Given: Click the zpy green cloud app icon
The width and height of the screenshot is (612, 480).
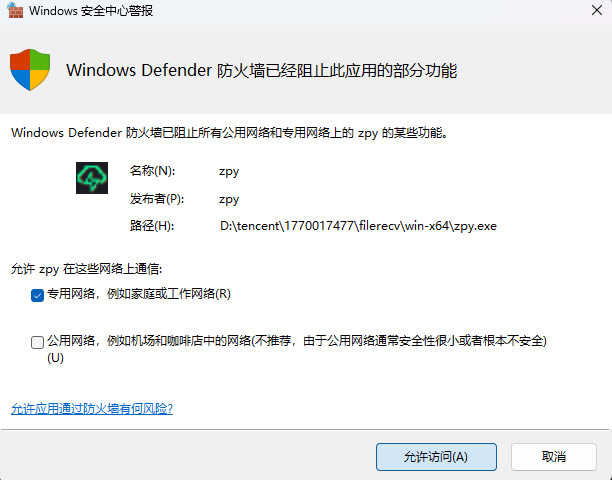Looking at the screenshot, I should (x=92, y=178).
